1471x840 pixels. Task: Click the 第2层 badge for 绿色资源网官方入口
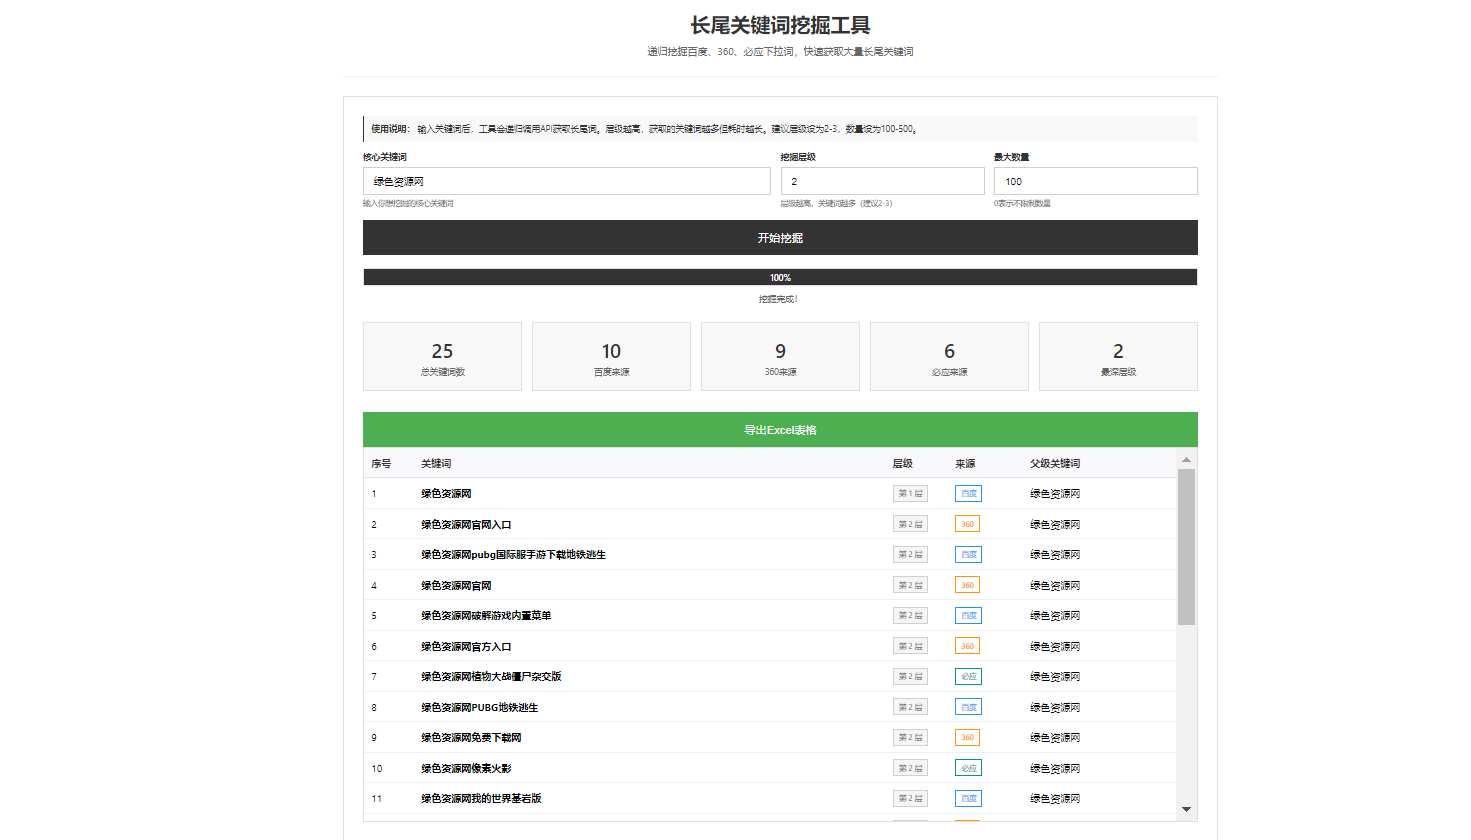tap(910, 646)
